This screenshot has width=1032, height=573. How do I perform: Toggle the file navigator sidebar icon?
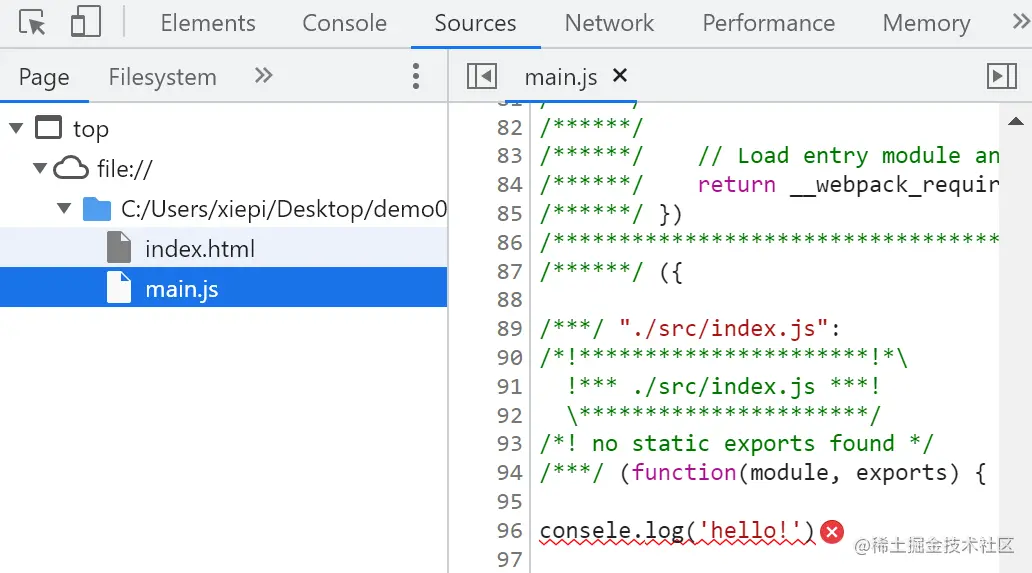click(x=482, y=76)
